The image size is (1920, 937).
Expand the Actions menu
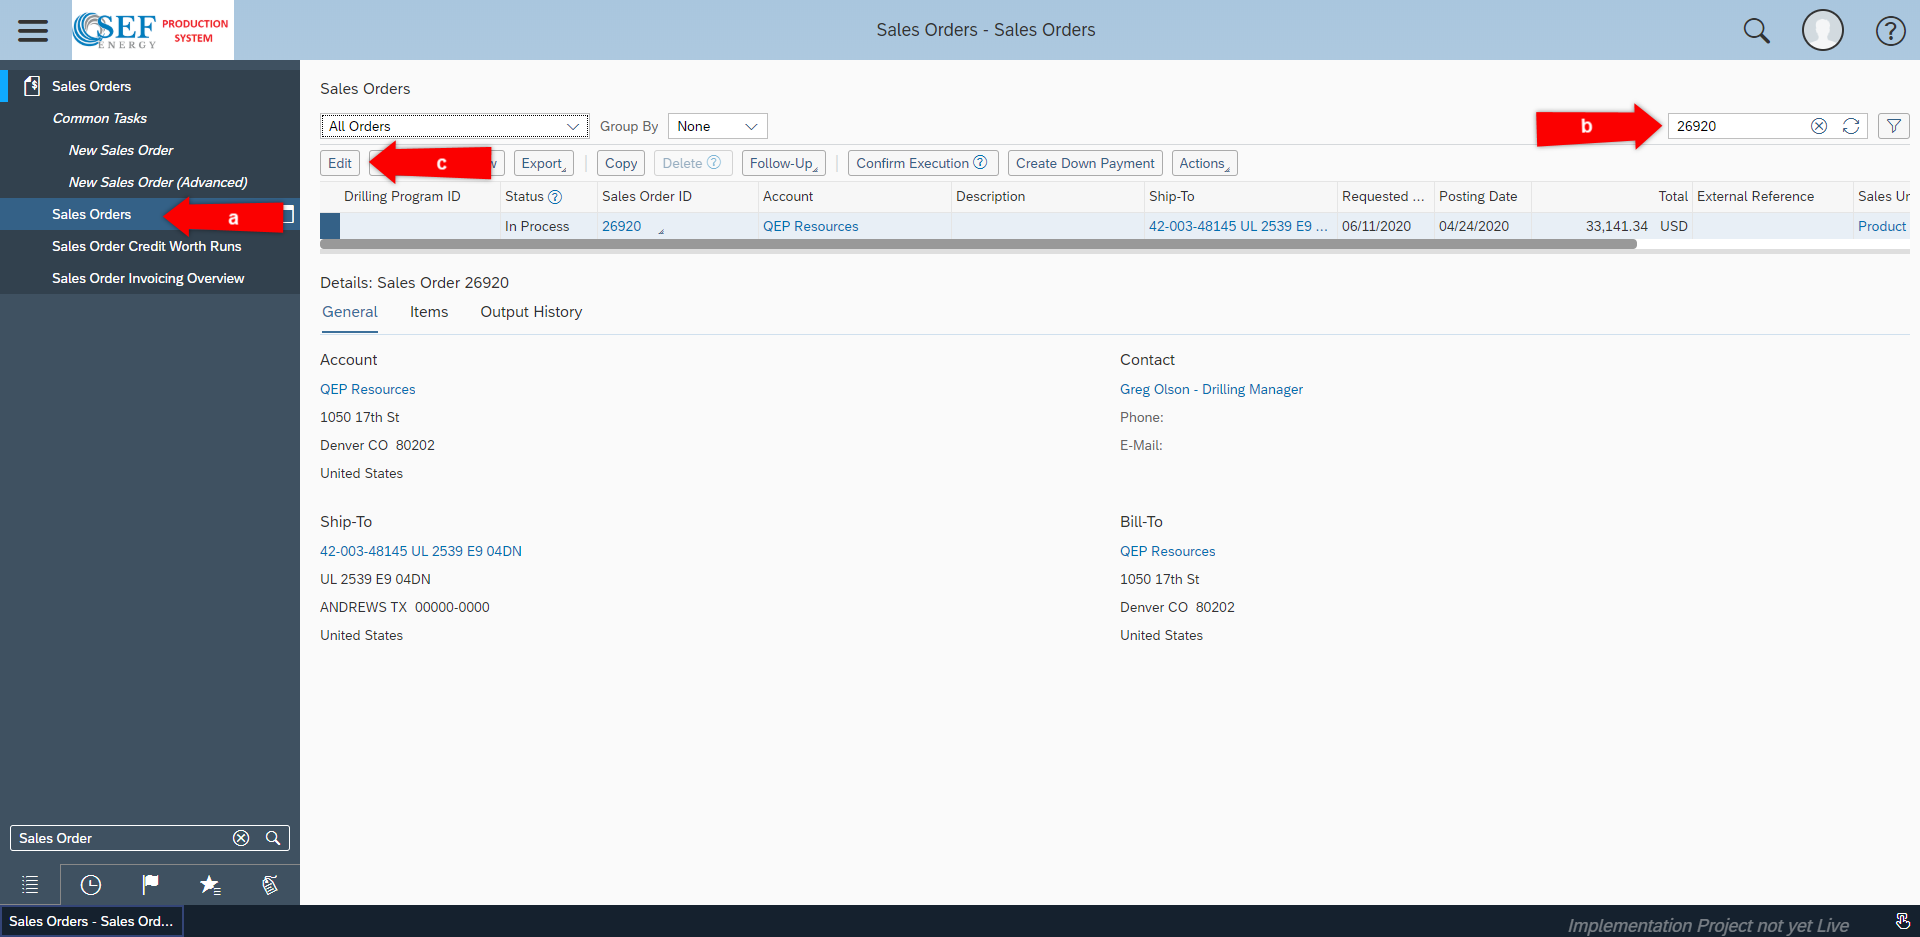tap(1205, 163)
